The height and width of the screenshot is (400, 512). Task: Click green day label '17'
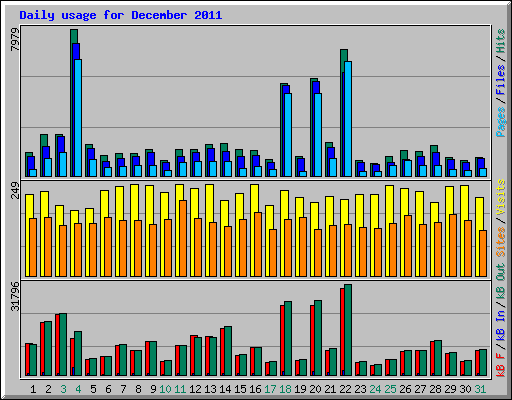click(270, 389)
